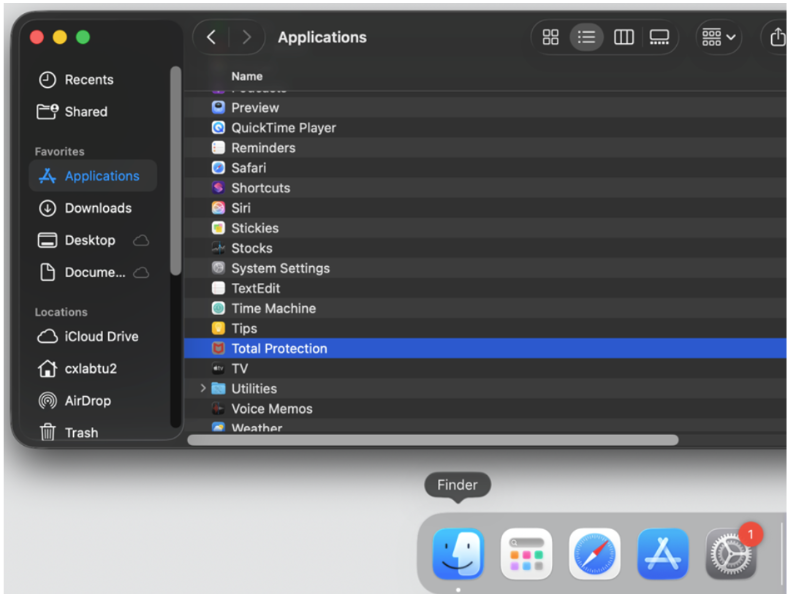
Task: Open Launchpad from the Dock
Action: (x=526, y=553)
